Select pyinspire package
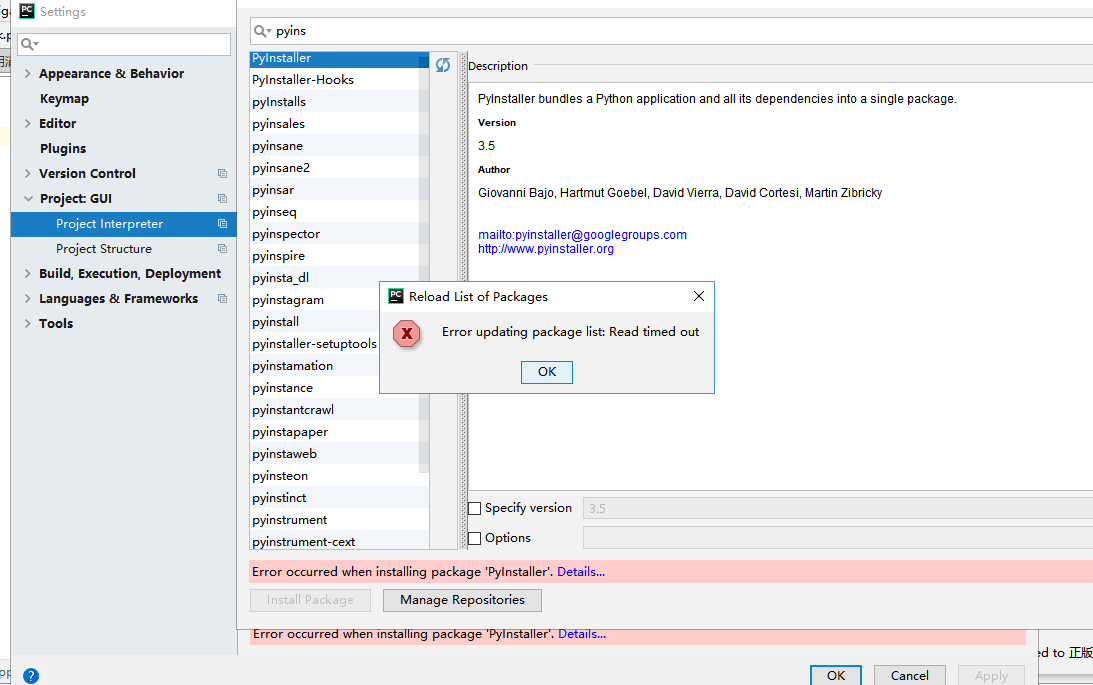Image resolution: width=1093 pixels, height=685 pixels. pos(339,256)
